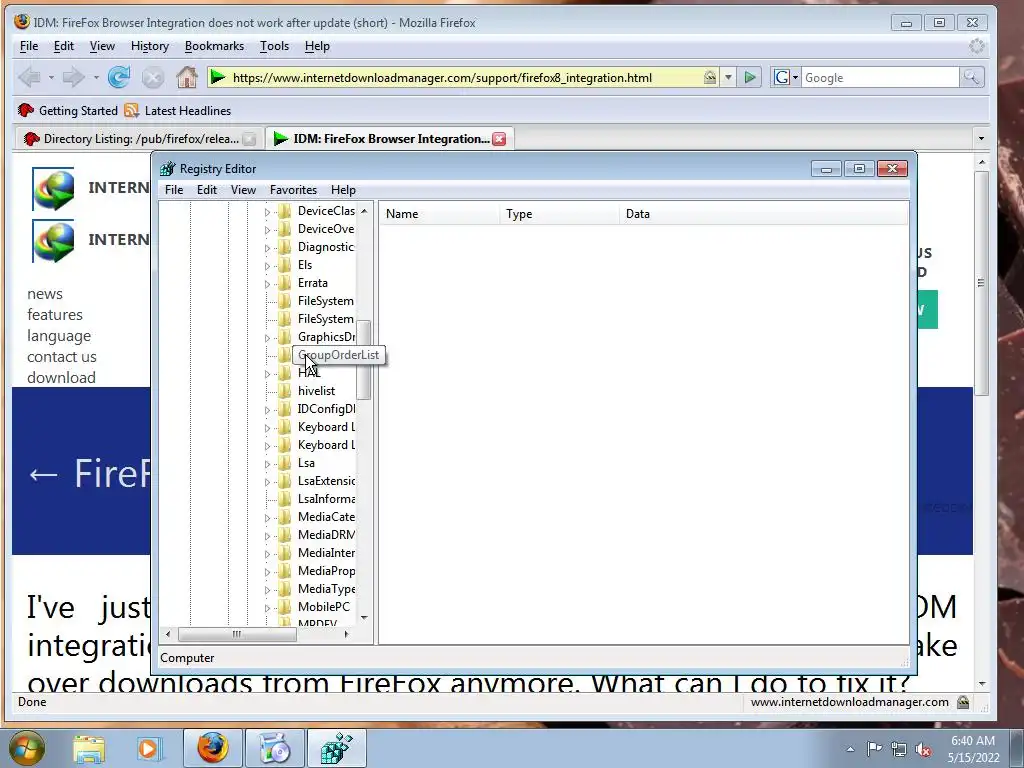Viewport: 1024px width, 768px height.
Task: Open Registry Editor Favorites menu
Action: (x=293, y=189)
